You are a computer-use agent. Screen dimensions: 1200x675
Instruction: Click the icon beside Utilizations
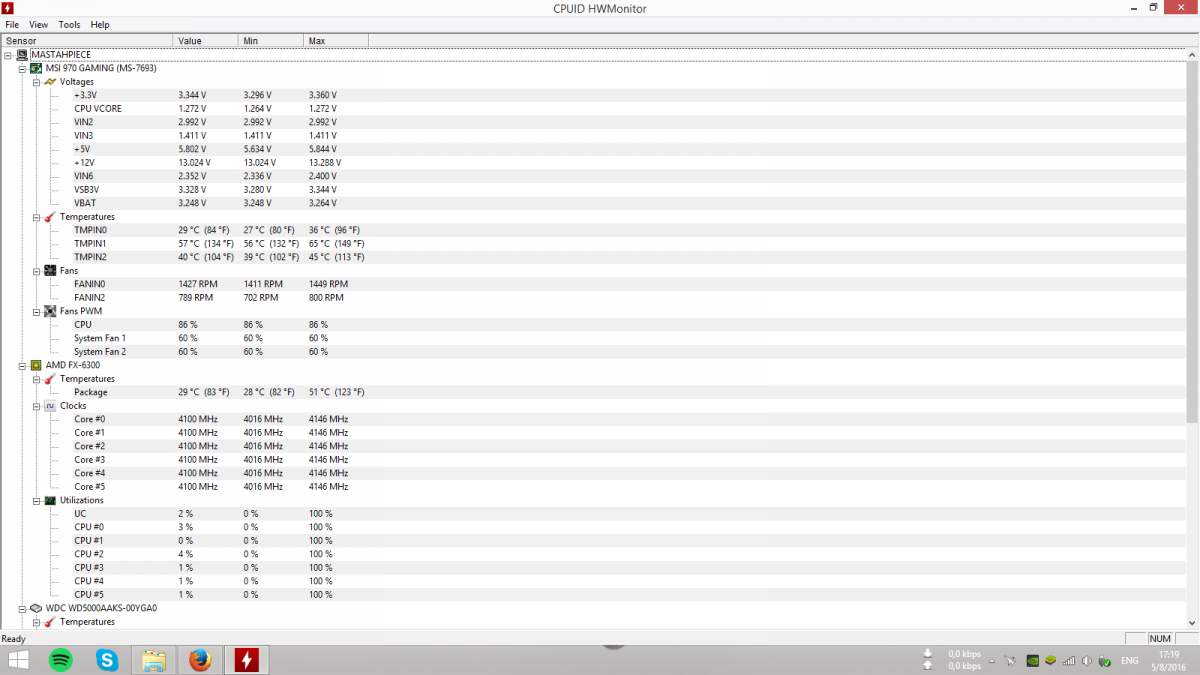tap(50, 500)
